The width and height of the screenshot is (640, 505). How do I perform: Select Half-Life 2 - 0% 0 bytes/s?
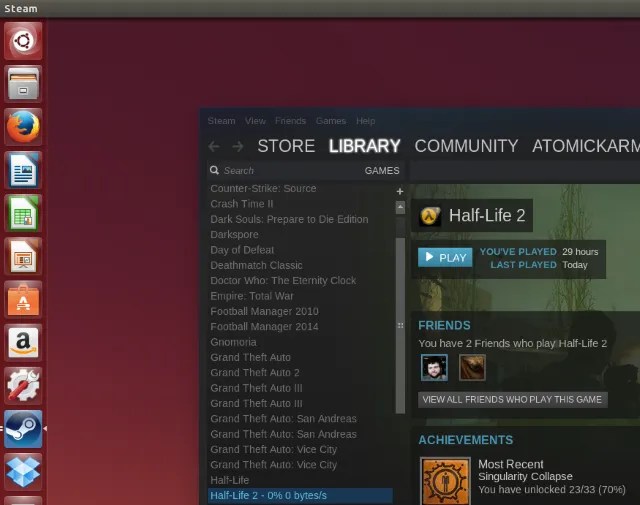pyautogui.click(x=300, y=496)
